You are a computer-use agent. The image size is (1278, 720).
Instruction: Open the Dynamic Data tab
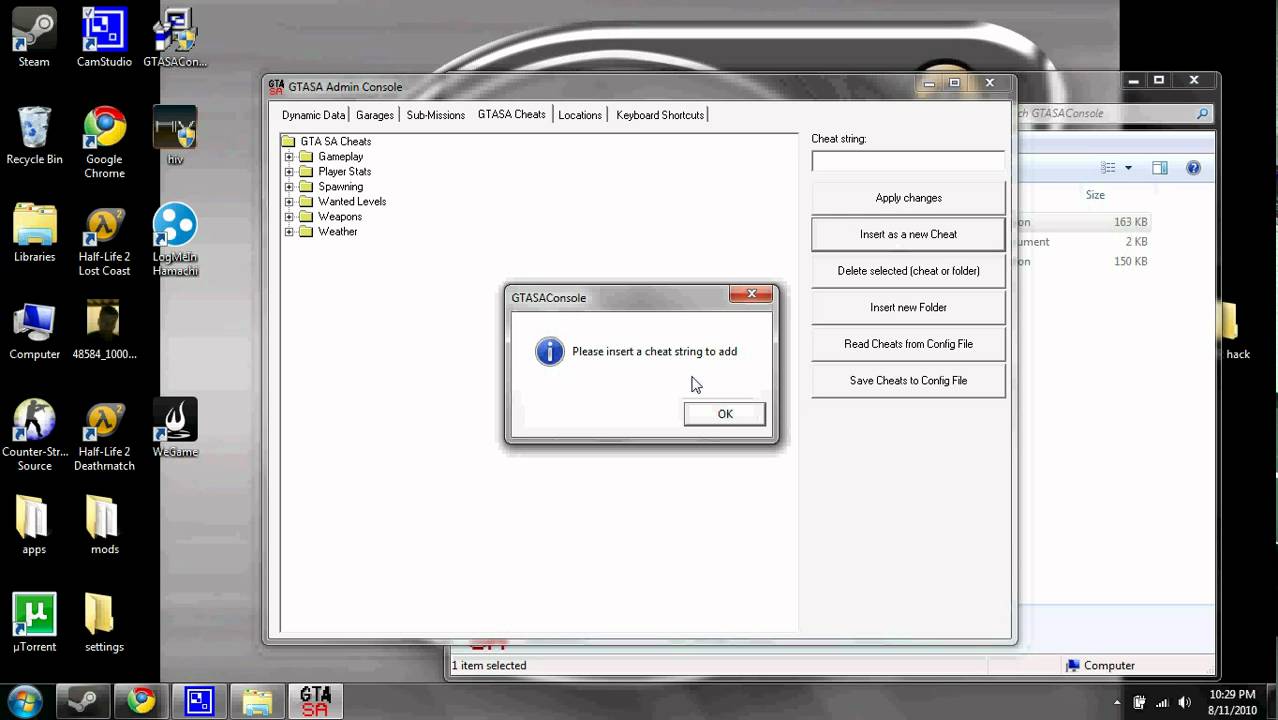(x=313, y=115)
